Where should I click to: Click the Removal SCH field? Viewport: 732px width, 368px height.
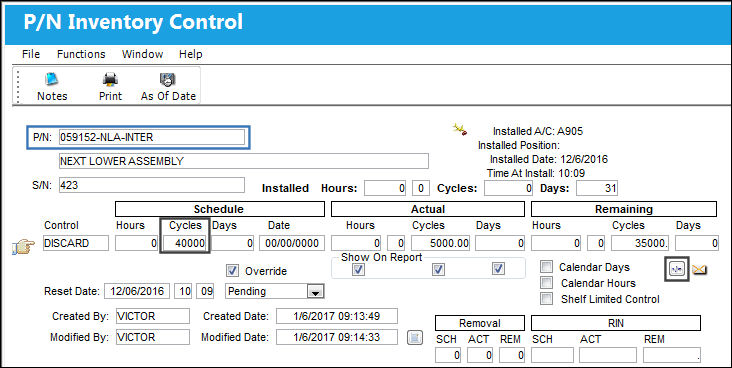point(448,355)
